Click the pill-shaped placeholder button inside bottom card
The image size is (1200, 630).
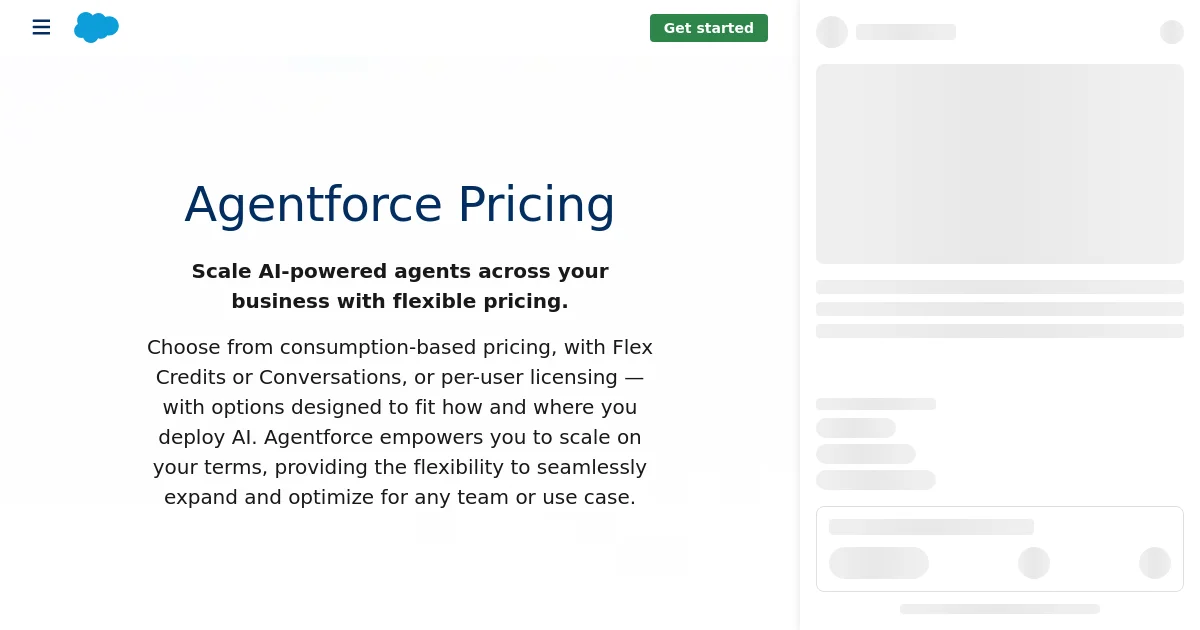(879, 563)
